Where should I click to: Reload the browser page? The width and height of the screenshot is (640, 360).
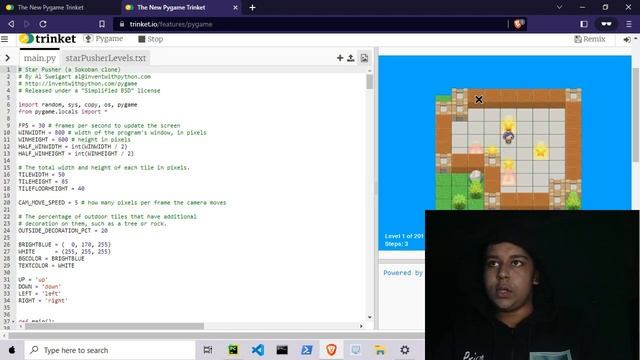click(x=43, y=24)
